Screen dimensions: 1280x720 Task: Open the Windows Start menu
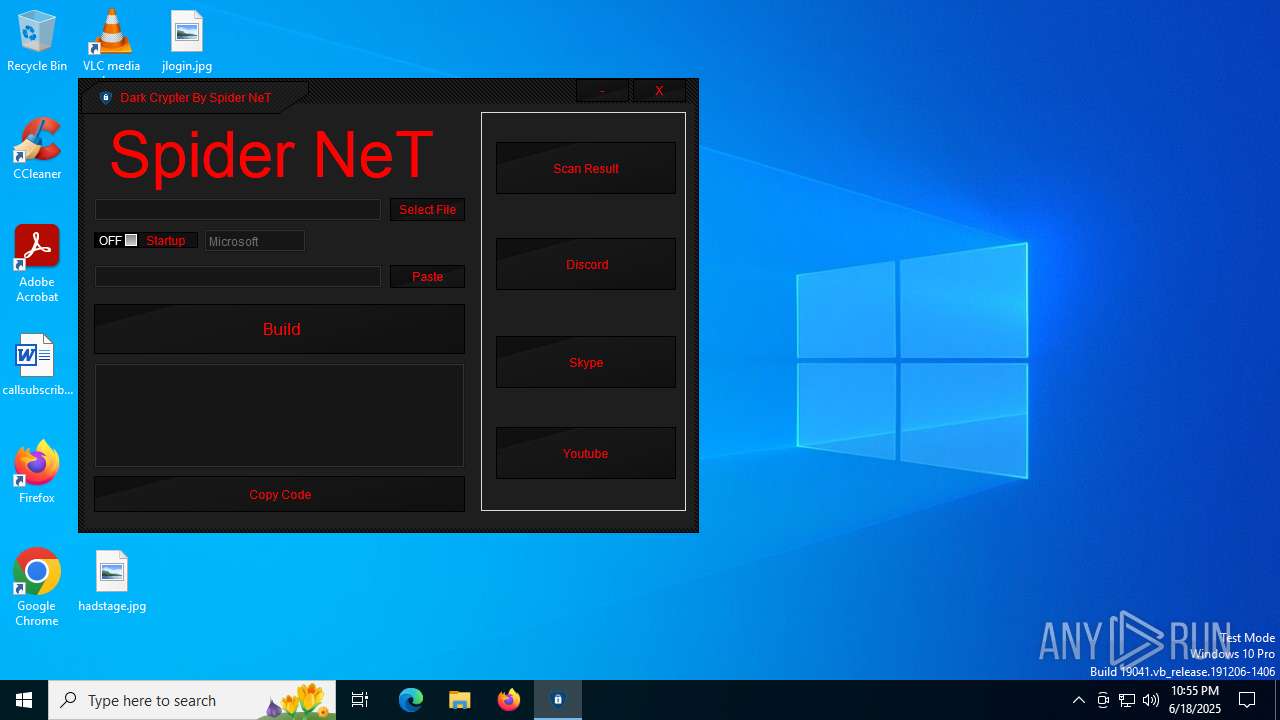tap(24, 700)
